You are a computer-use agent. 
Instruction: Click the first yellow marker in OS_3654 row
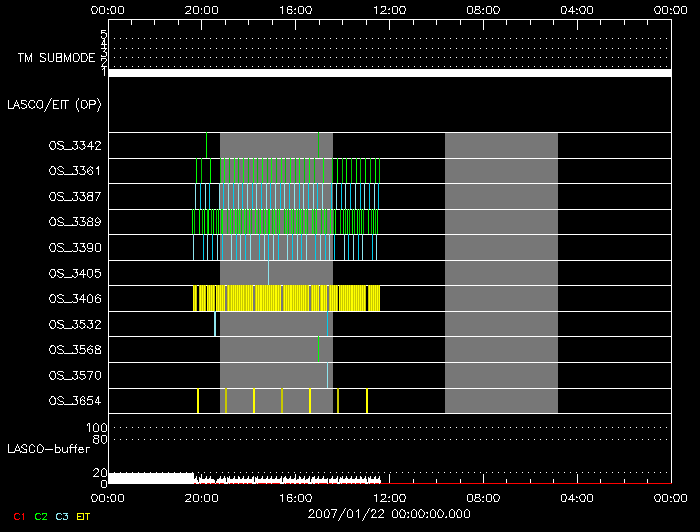click(x=198, y=400)
